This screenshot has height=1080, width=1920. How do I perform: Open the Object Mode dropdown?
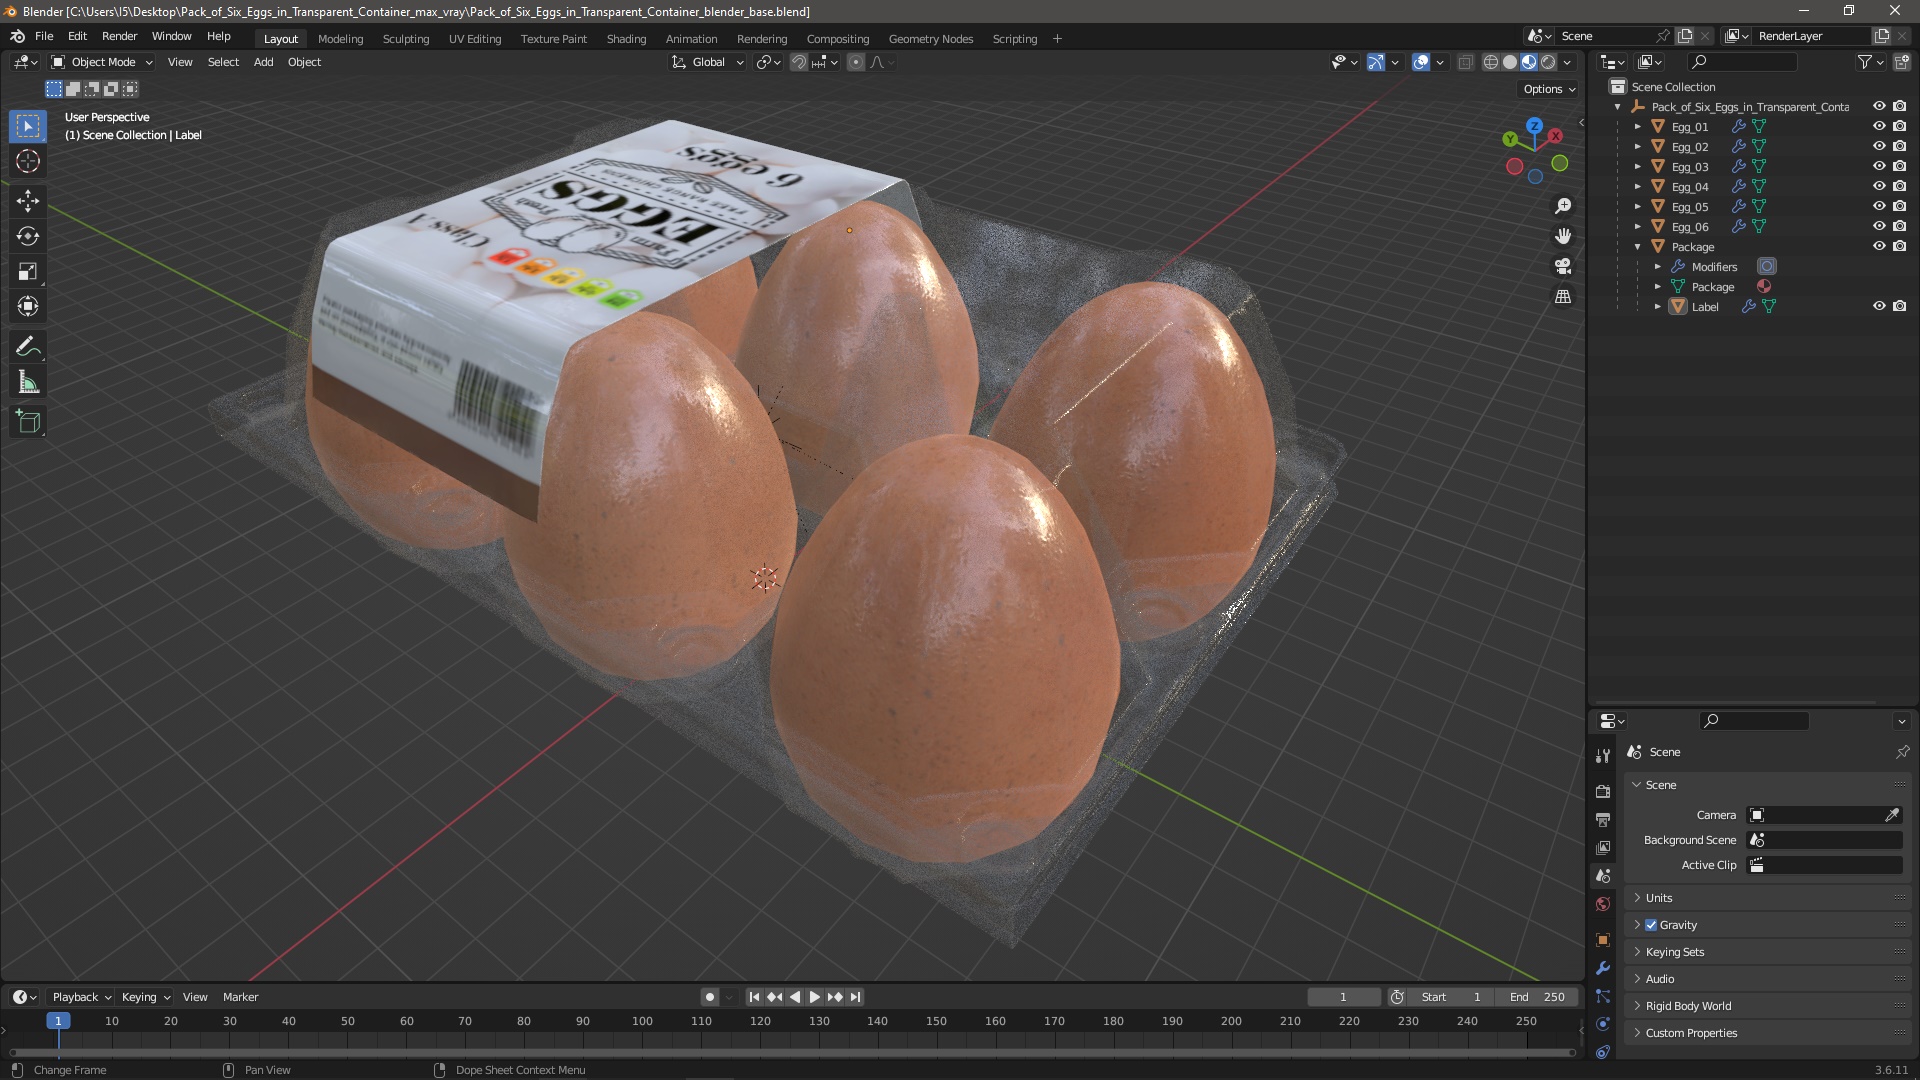(102, 62)
